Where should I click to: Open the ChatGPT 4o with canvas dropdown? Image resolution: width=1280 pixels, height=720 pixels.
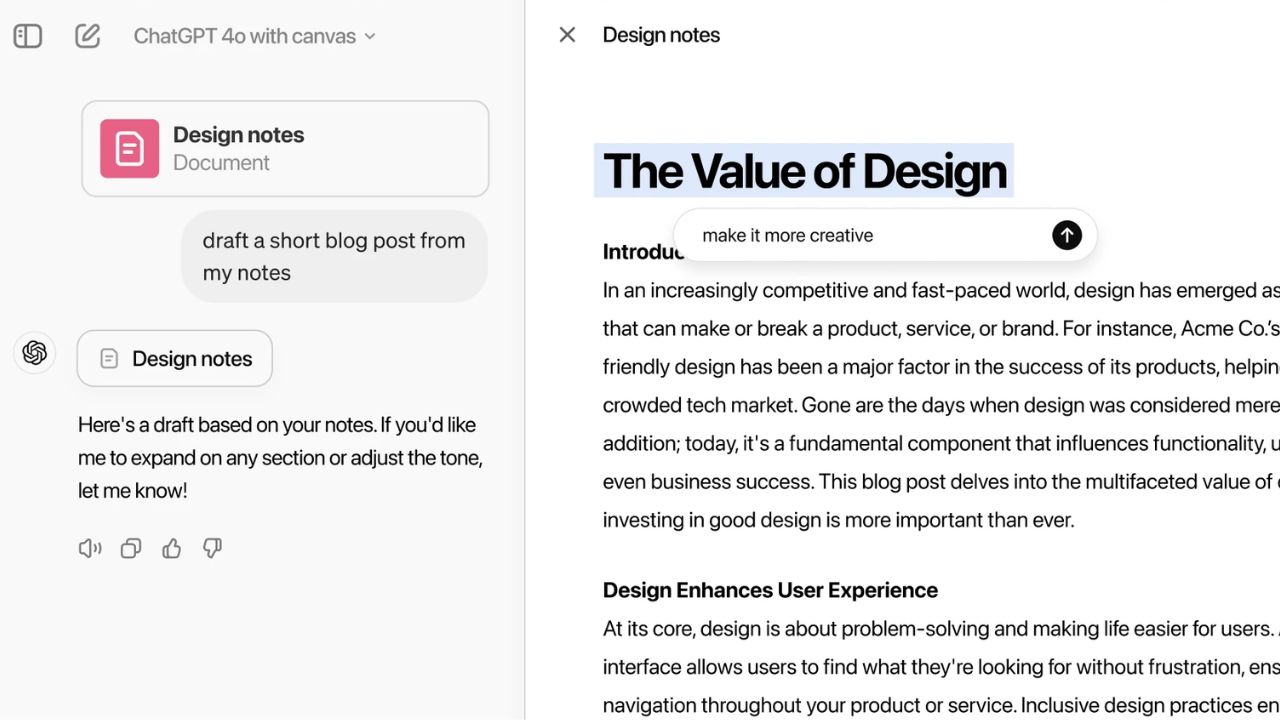254,36
